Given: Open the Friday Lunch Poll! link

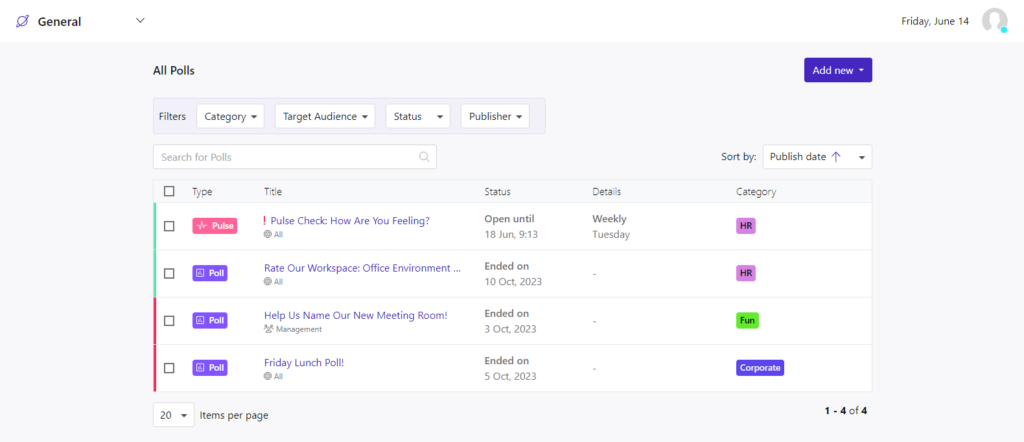Looking at the screenshot, I should [x=304, y=362].
